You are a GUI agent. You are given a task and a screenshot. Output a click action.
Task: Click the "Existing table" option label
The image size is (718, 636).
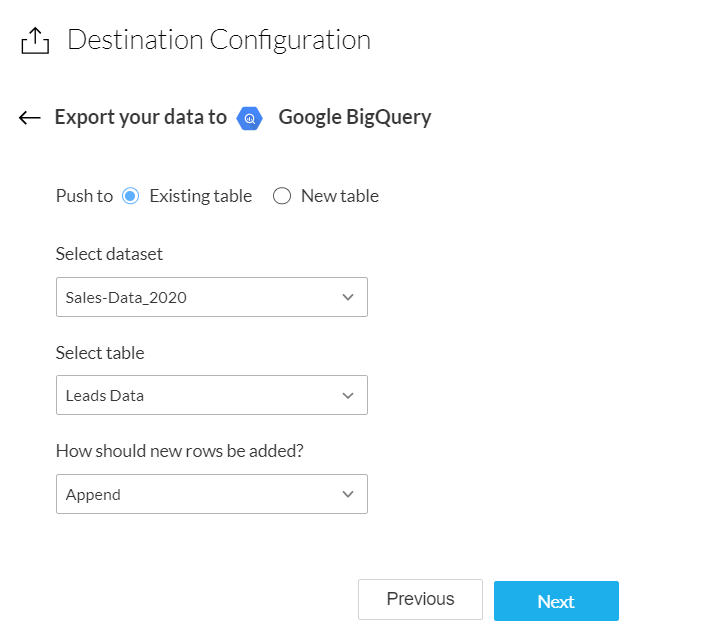point(200,196)
